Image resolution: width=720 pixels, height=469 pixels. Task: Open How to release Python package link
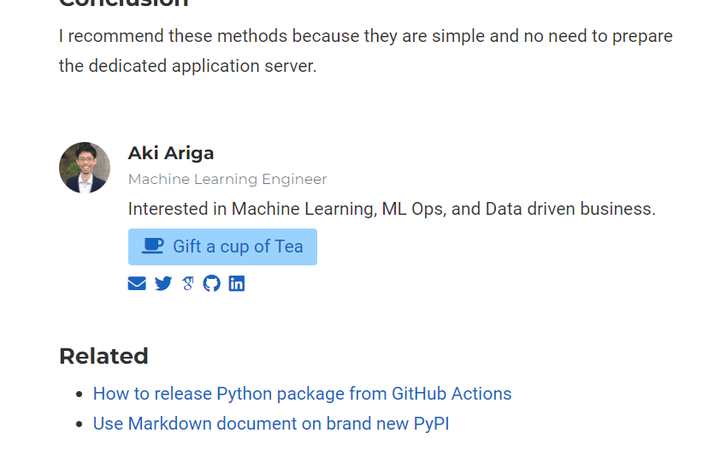pos(302,394)
